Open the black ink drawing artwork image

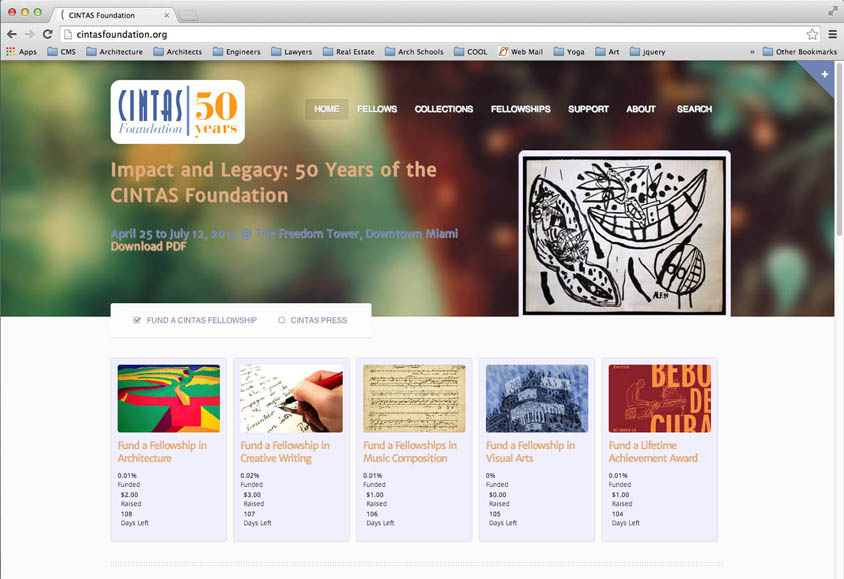tap(624, 235)
